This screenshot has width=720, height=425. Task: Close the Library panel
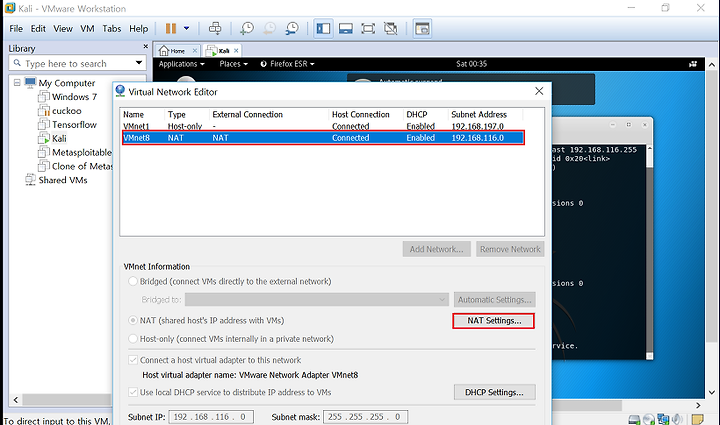pos(146,46)
